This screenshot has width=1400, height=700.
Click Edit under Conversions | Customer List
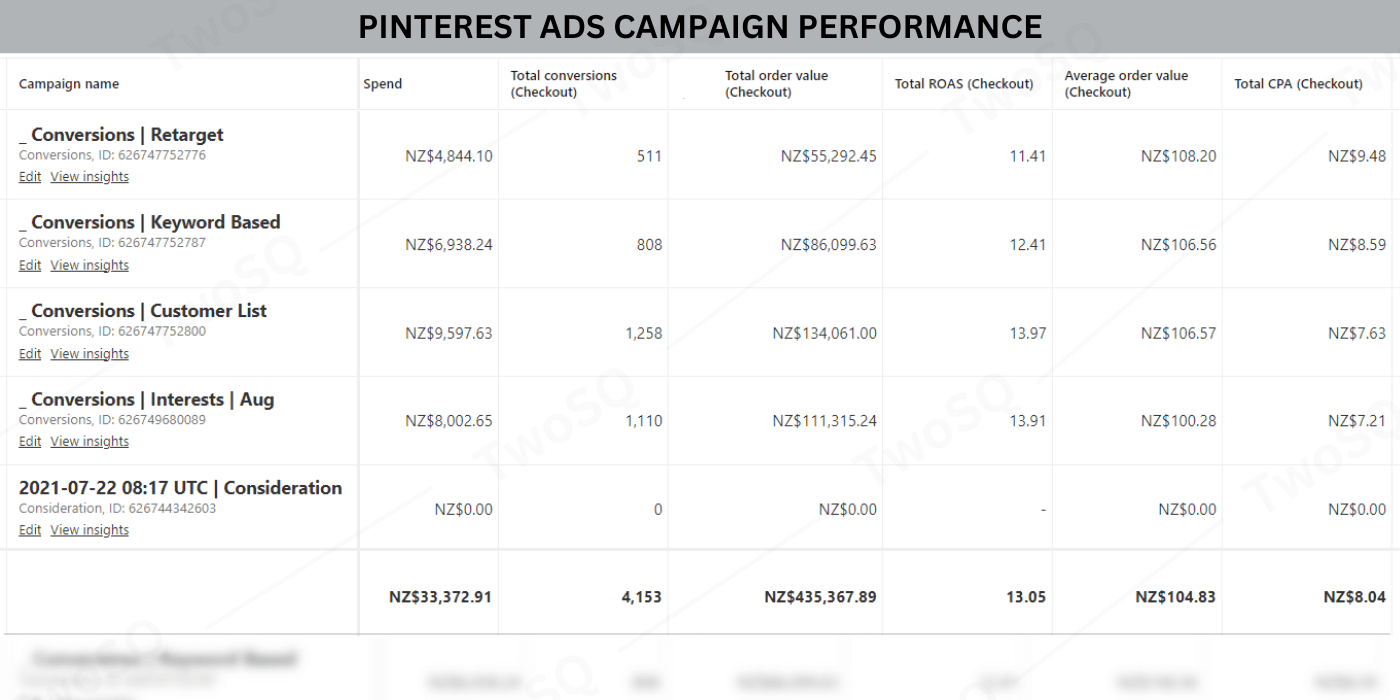point(30,354)
